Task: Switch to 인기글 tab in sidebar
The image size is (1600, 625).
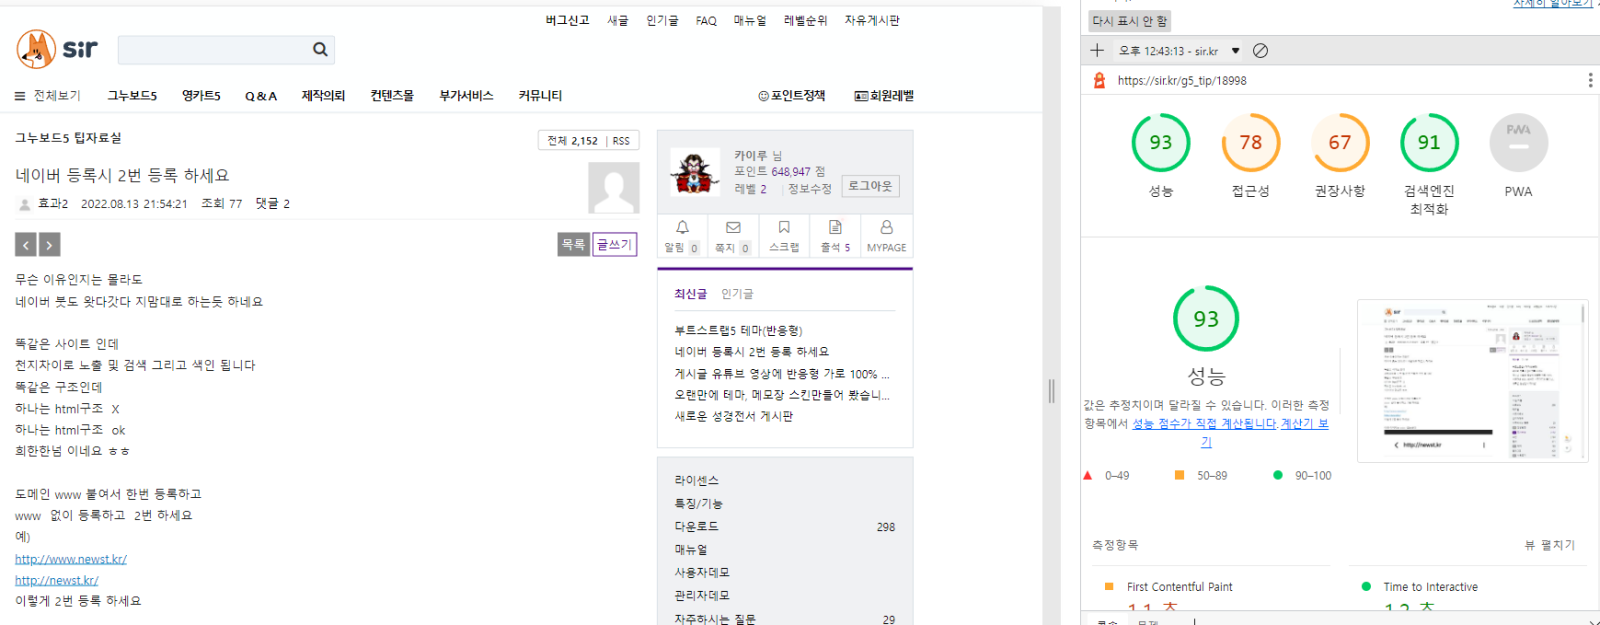Action: (737, 294)
